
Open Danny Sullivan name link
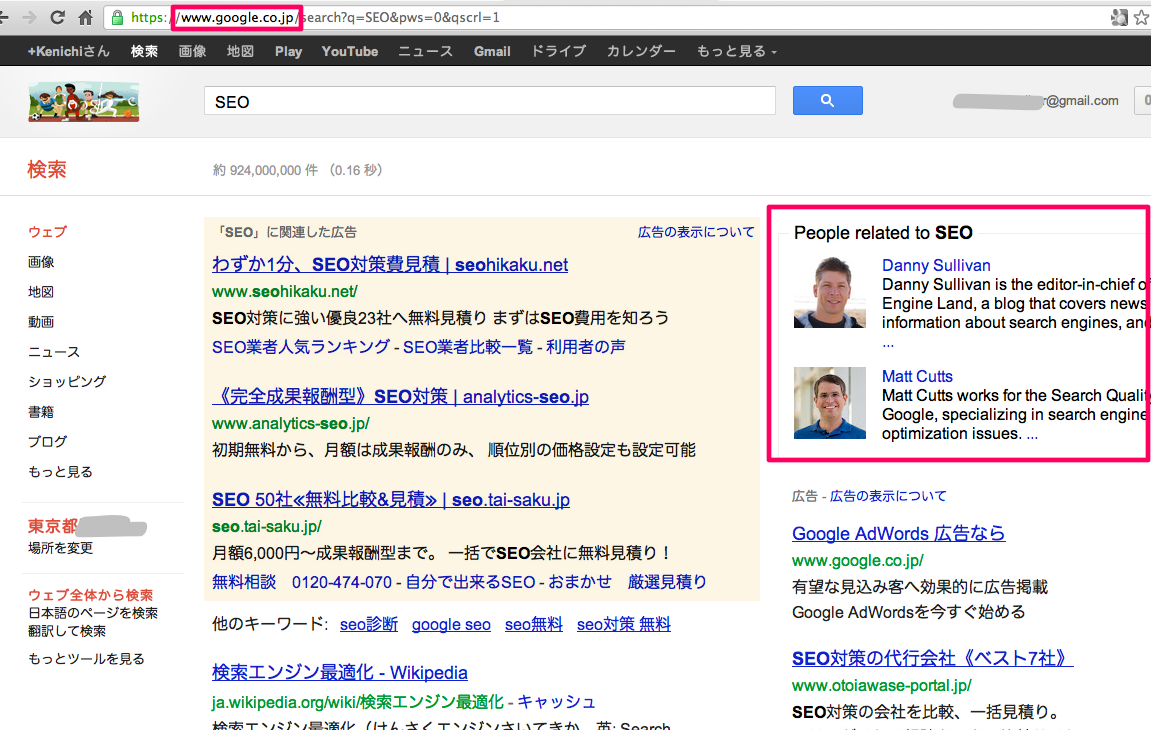936,265
